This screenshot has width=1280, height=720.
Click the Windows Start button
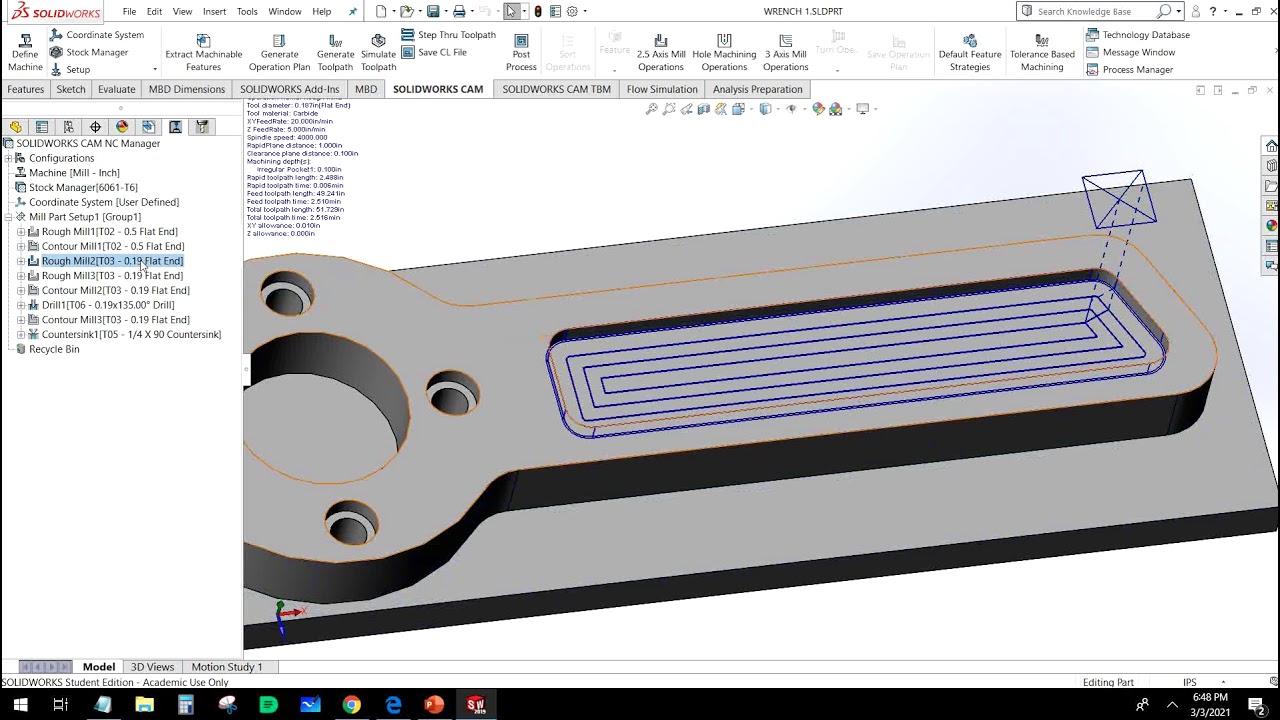(x=20, y=705)
